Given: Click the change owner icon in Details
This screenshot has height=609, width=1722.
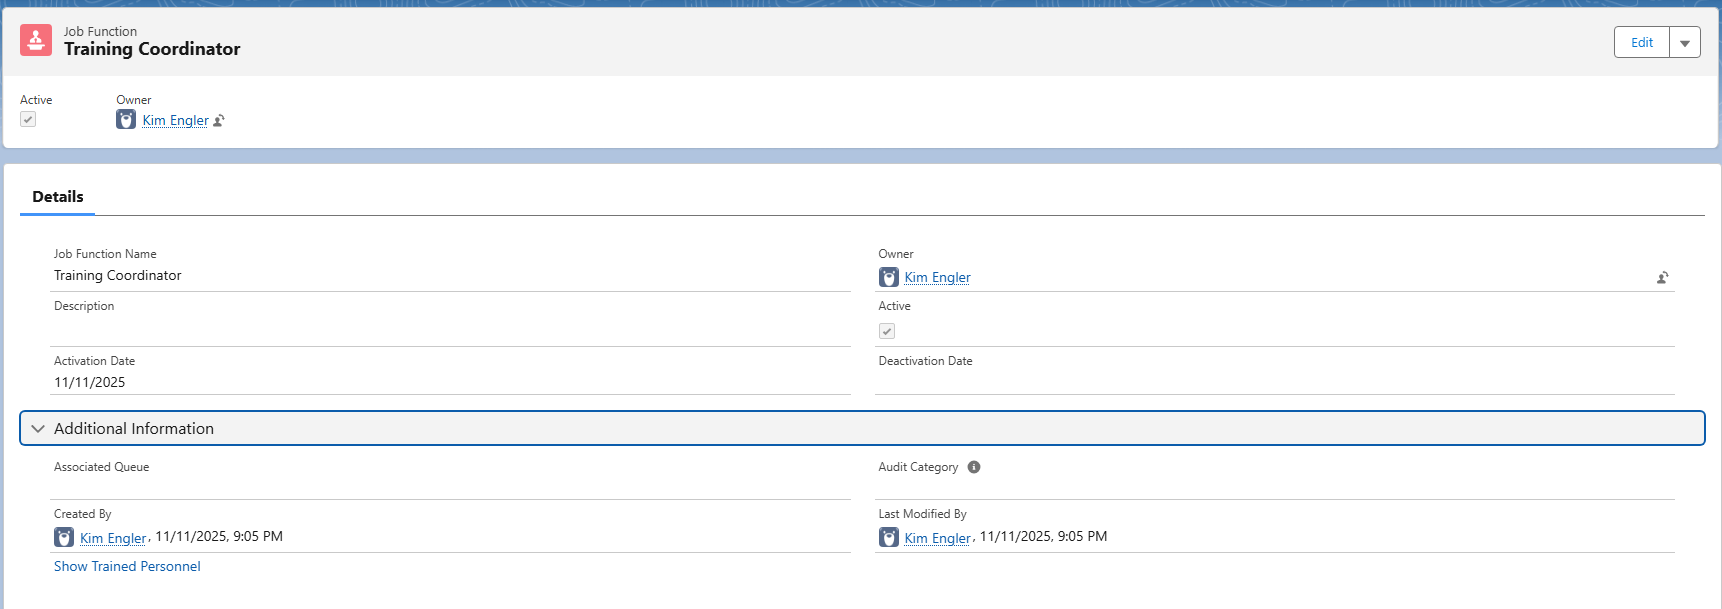Looking at the screenshot, I should coord(1662,278).
